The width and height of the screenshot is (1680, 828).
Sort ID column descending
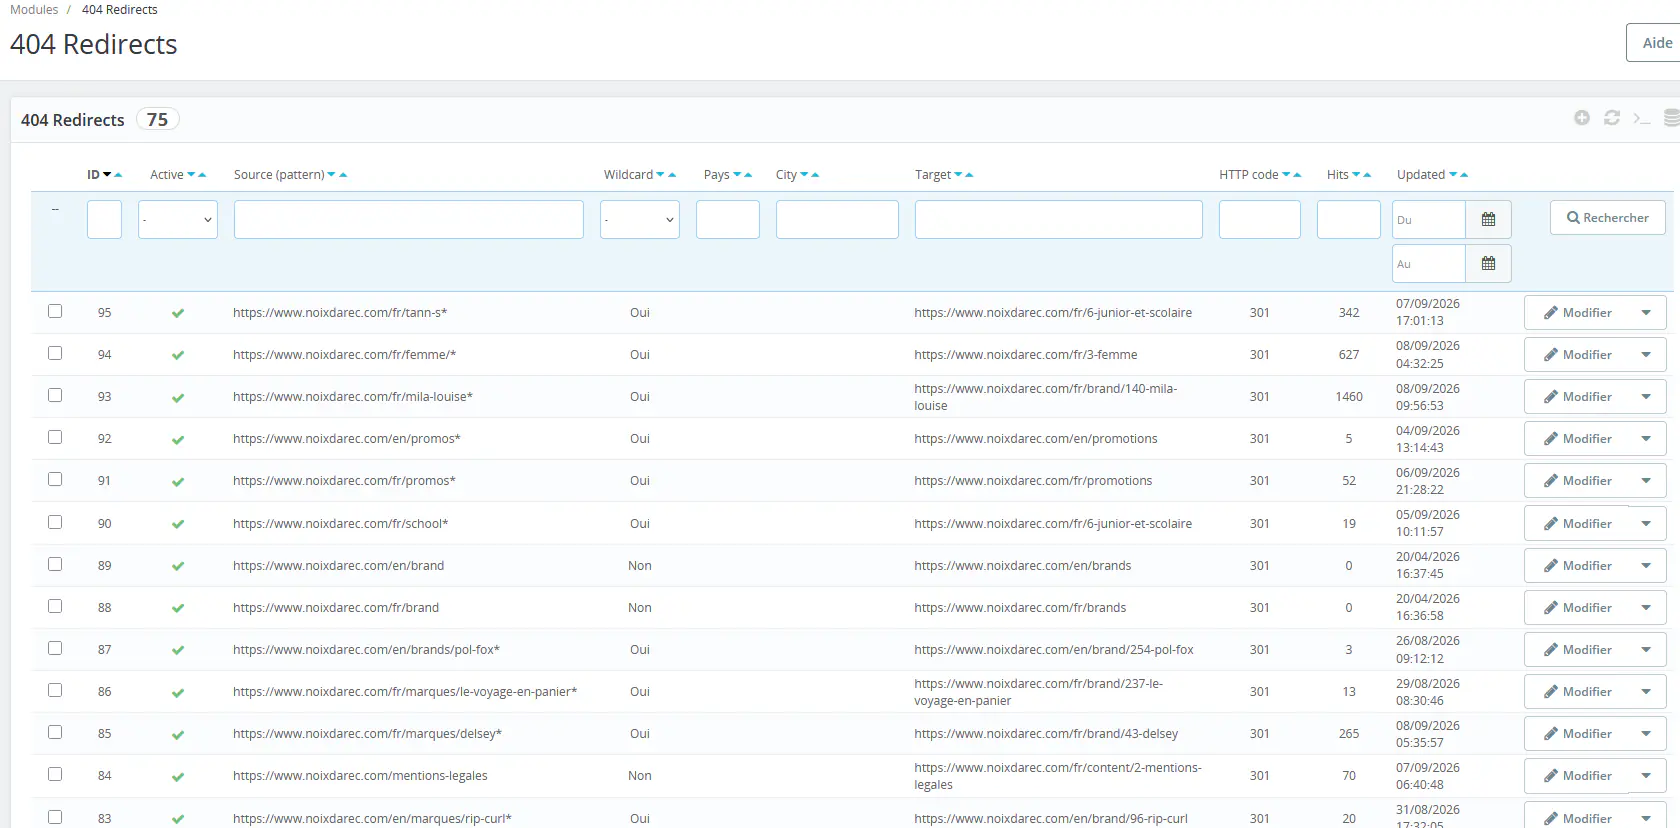coord(107,175)
